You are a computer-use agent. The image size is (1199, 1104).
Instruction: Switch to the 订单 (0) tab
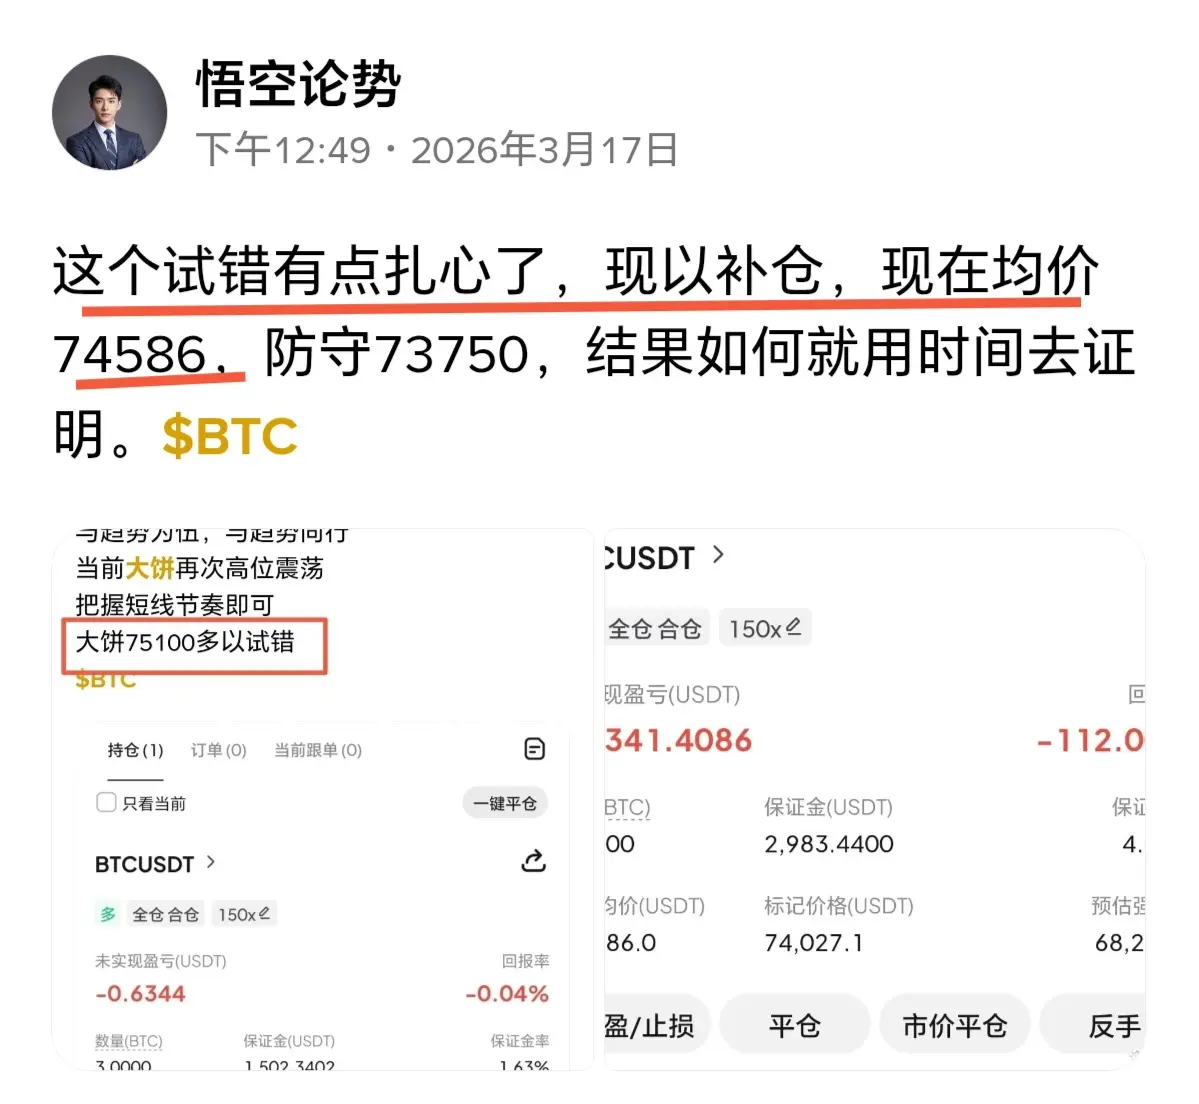click(219, 750)
